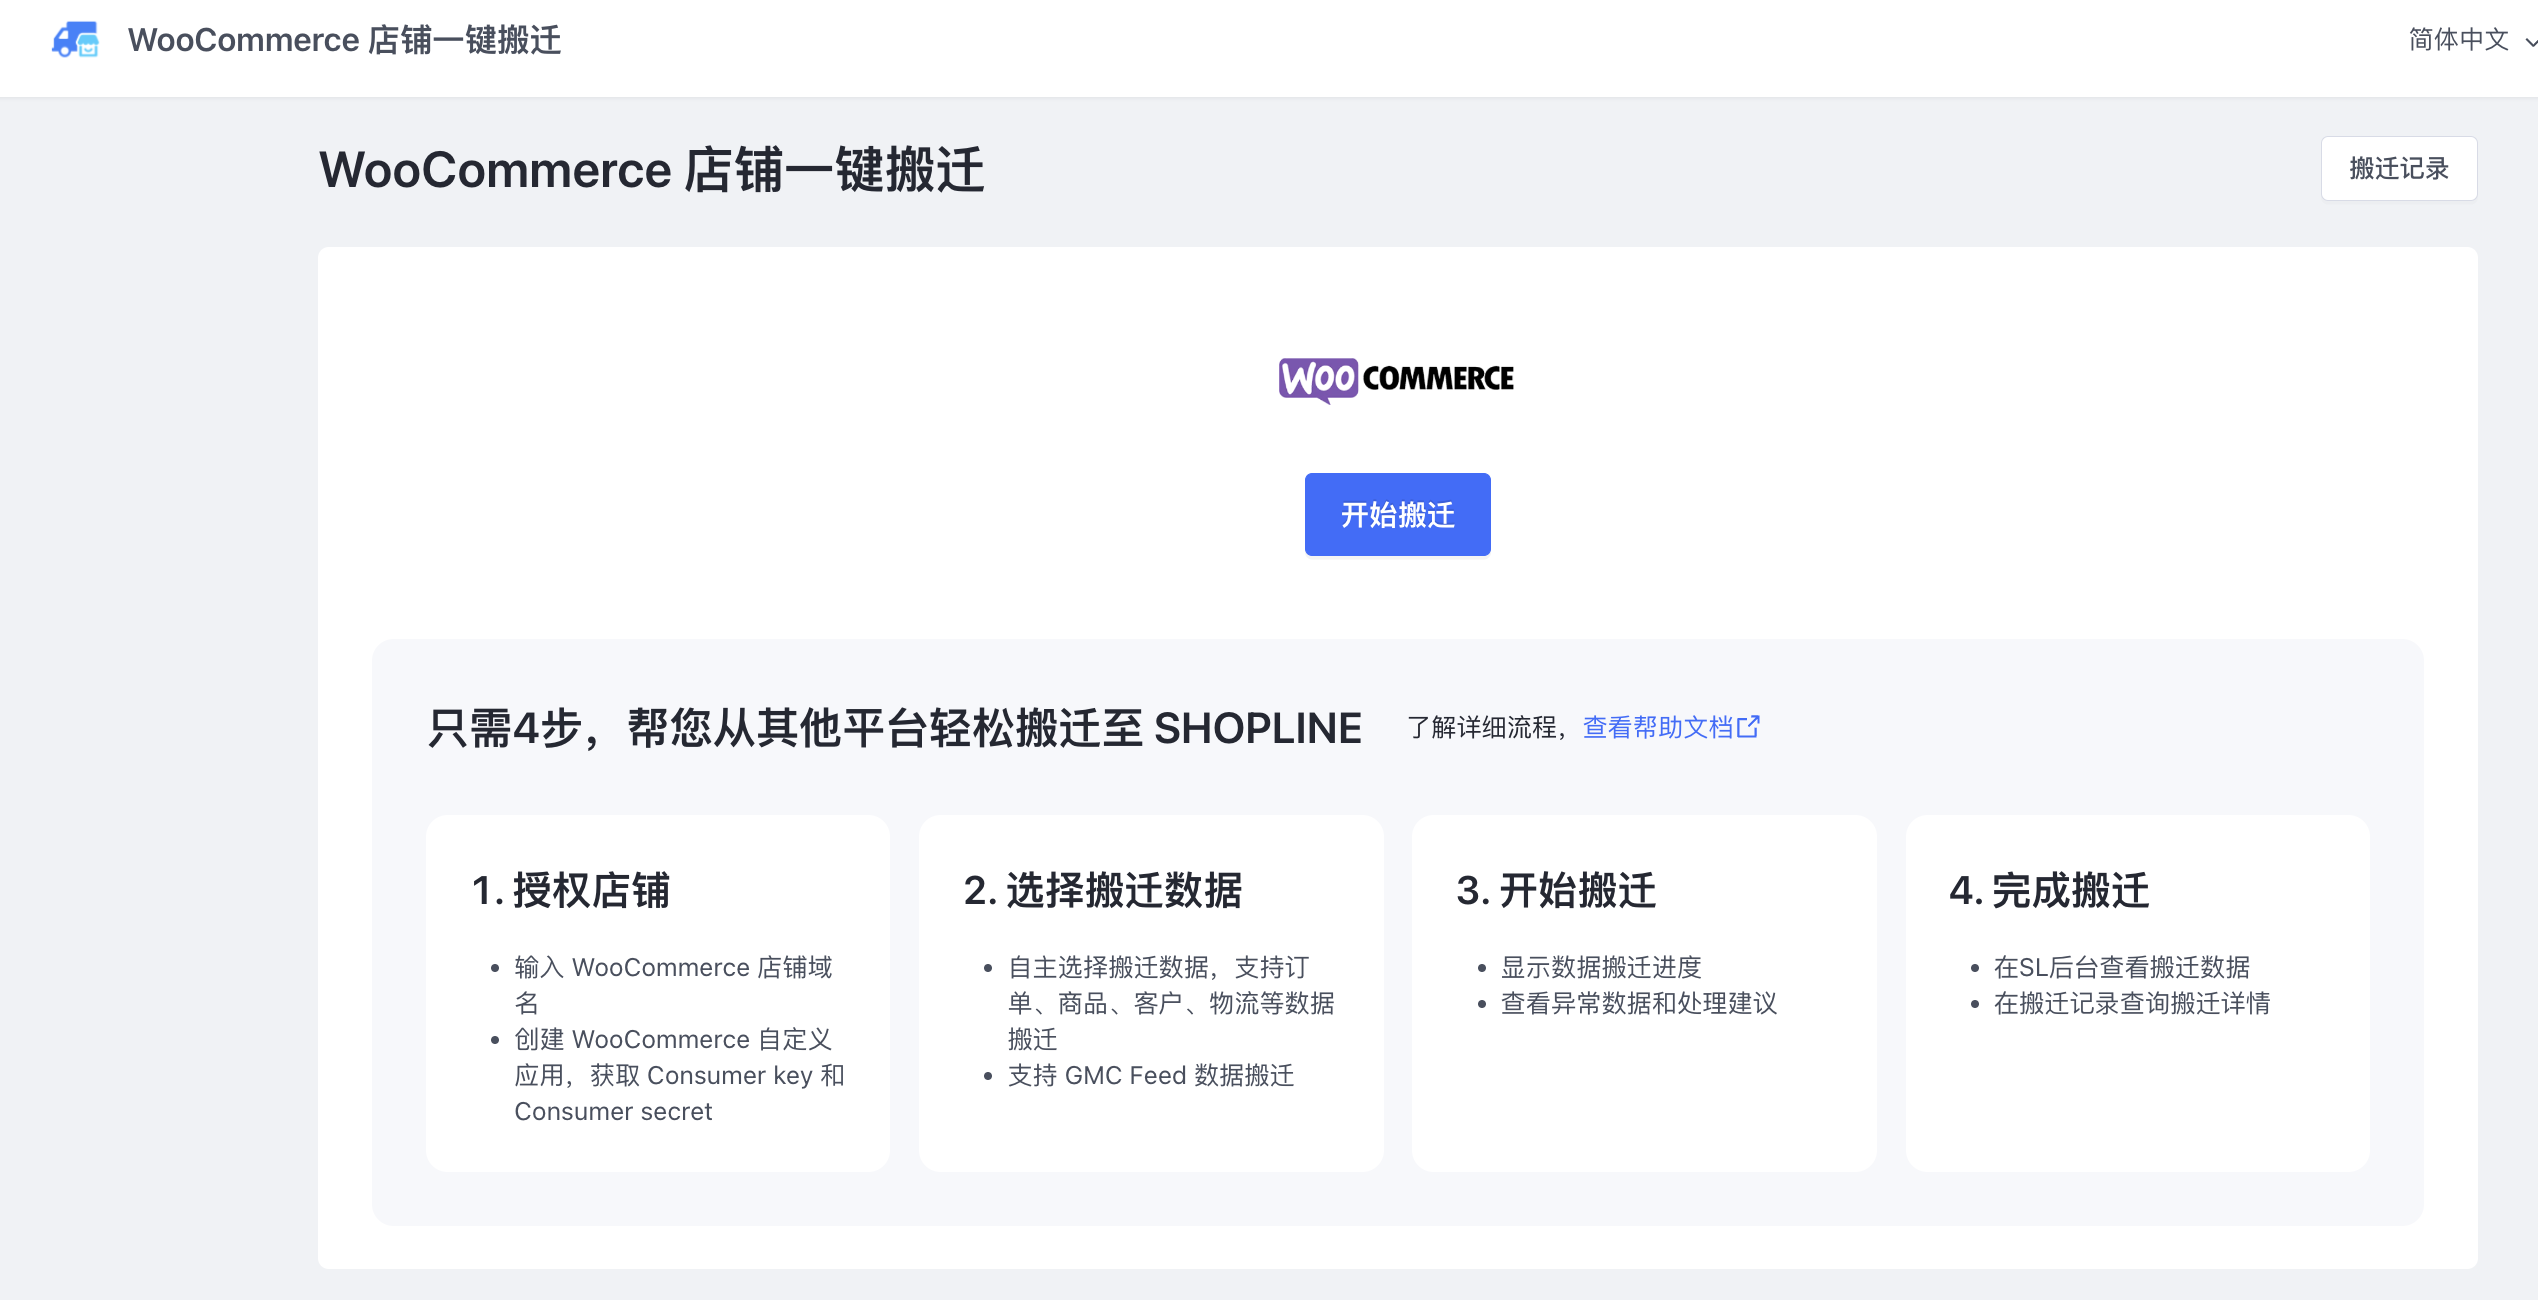The image size is (2538, 1300).
Task: Click the bullet 显示数据搬迁进度
Action: 1601,967
